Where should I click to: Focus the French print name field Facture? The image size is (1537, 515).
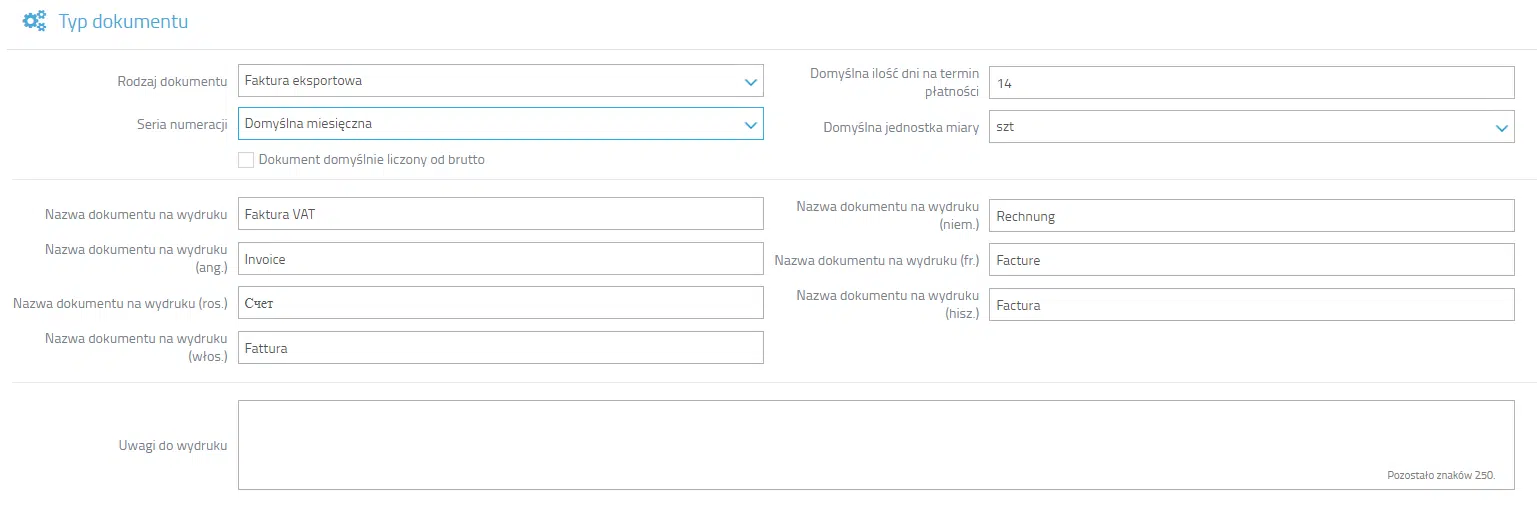(1252, 260)
